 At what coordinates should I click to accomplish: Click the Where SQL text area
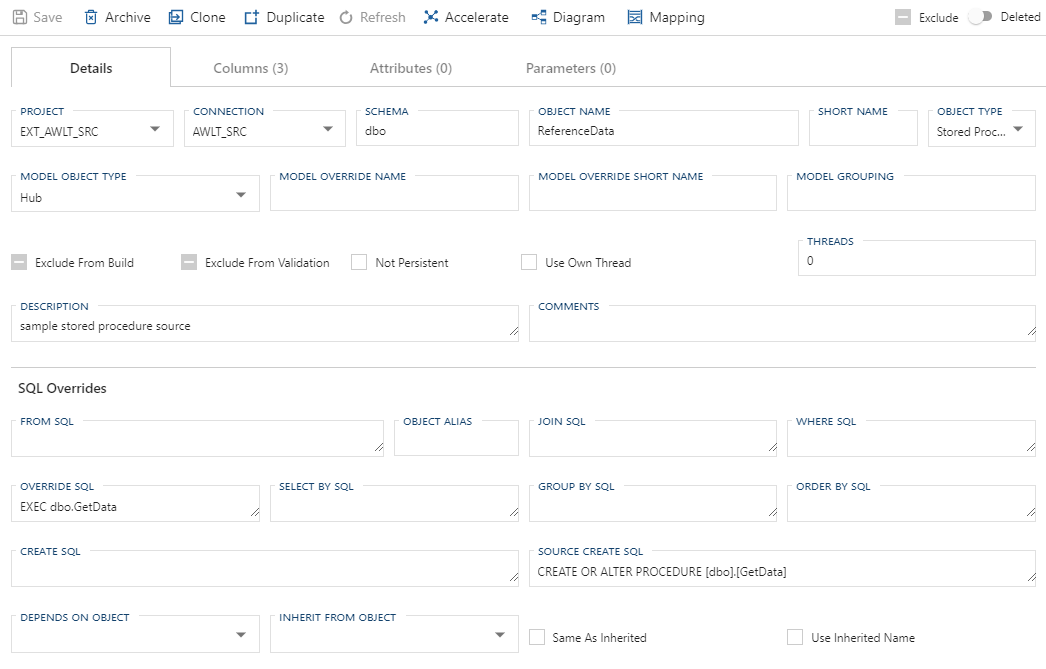coord(911,440)
